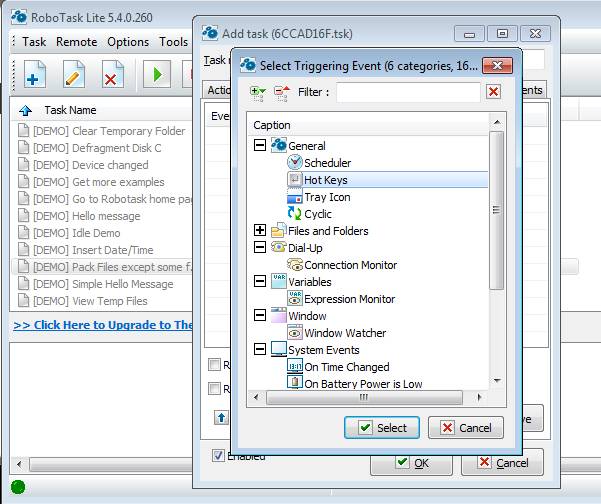The width and height of the screenshot is (601, 504).
Task: Collapse the System Events category
Action: coord(260,350)
